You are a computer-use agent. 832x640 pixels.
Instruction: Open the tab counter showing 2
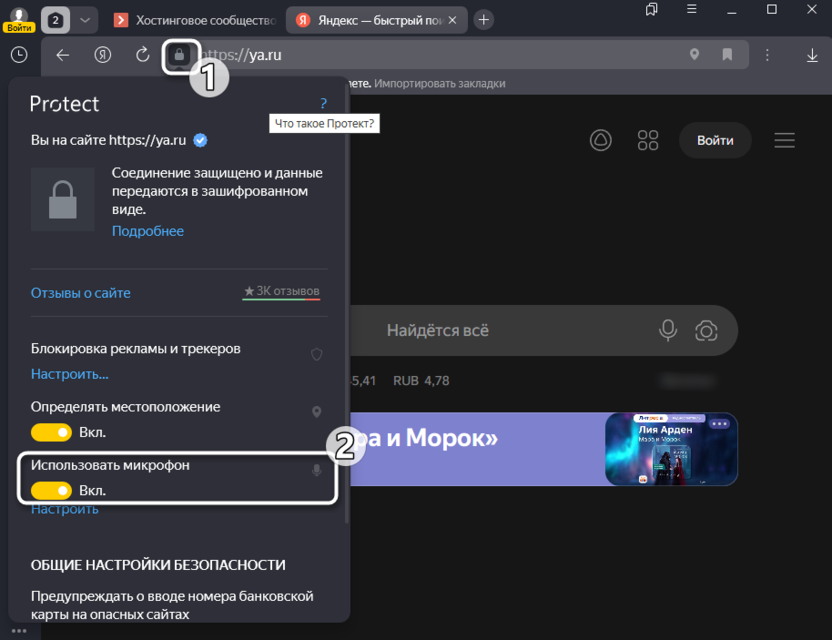[x=55, y=20]
